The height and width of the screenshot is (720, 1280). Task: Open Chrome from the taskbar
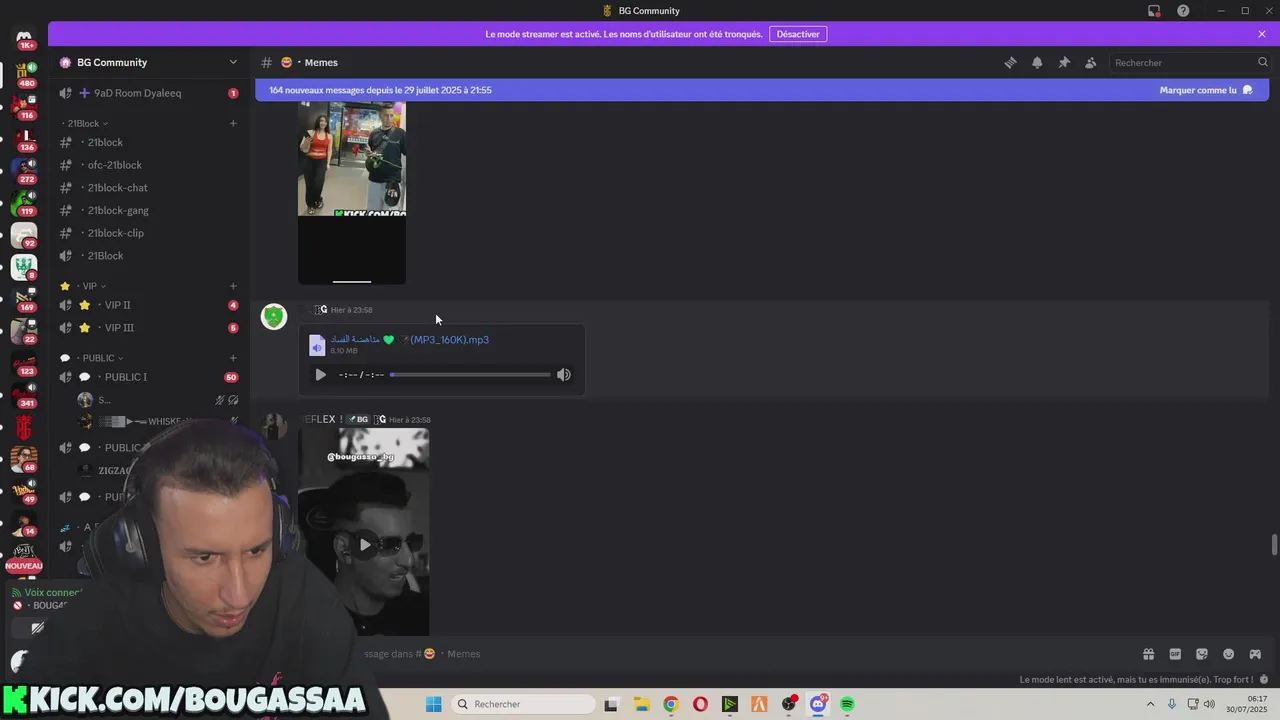click(671, 704)
